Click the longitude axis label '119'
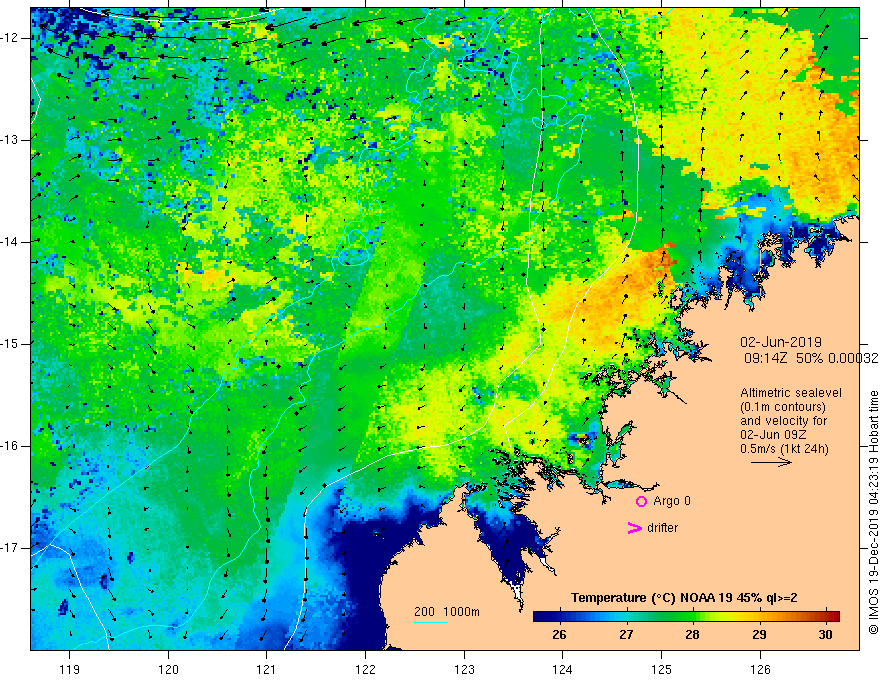880x680 pixels. 70,669
